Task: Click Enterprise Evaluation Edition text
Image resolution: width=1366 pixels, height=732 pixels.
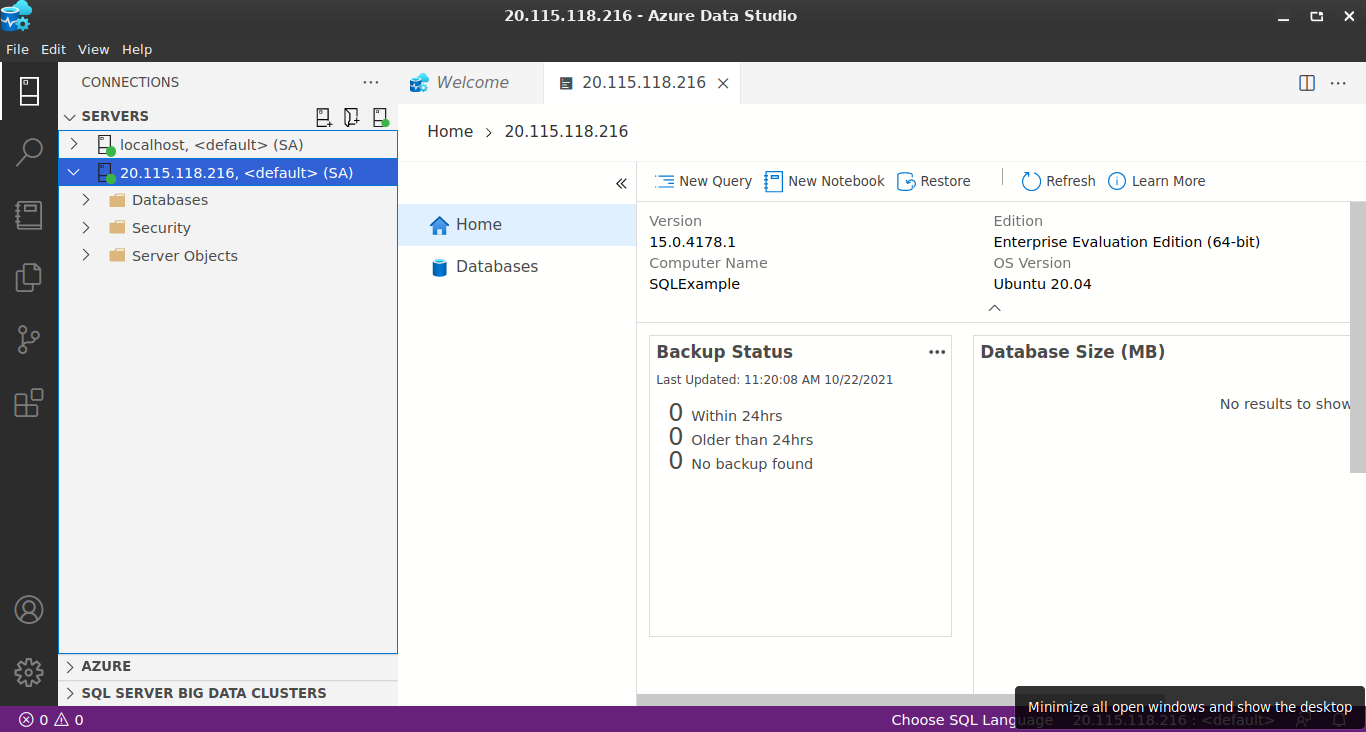Action: (1126, 242)
